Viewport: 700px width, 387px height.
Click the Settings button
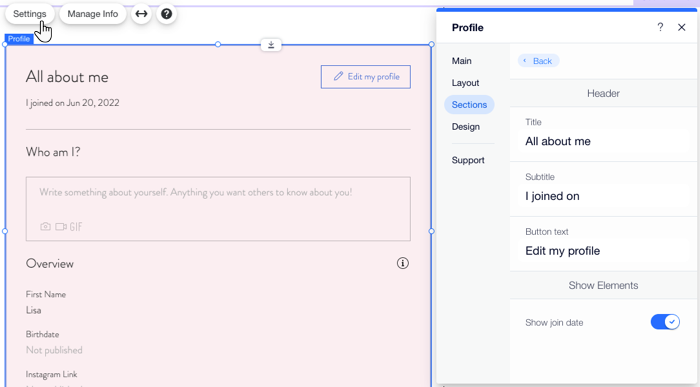pos(29,14)
